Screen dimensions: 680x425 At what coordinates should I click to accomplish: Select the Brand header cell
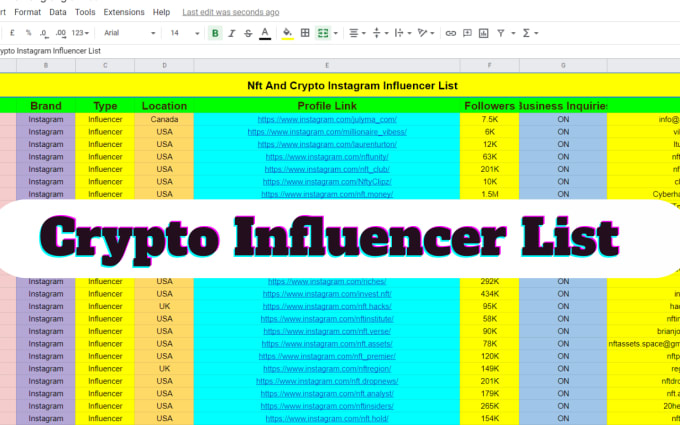46,106
